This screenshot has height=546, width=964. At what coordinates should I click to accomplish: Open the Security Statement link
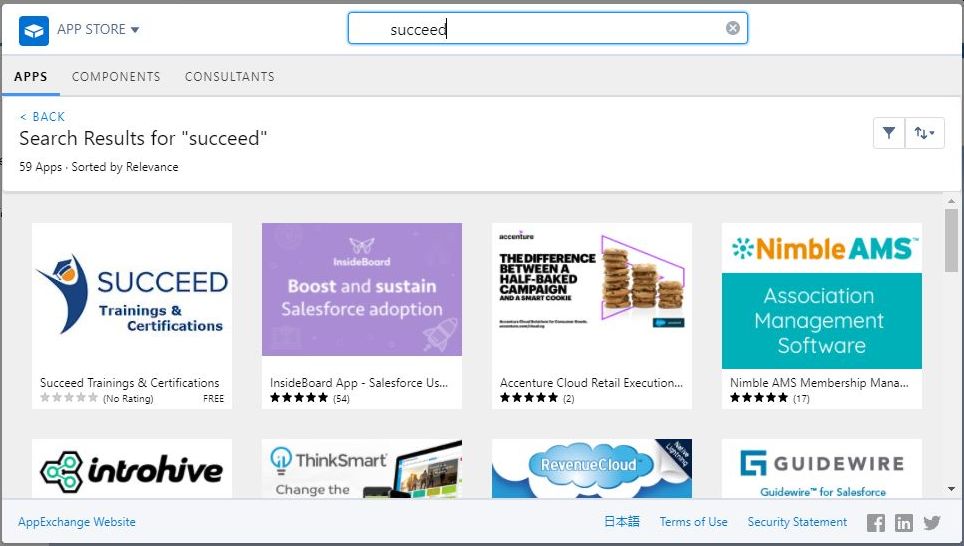pyautogui.click(x=797, y=522)
